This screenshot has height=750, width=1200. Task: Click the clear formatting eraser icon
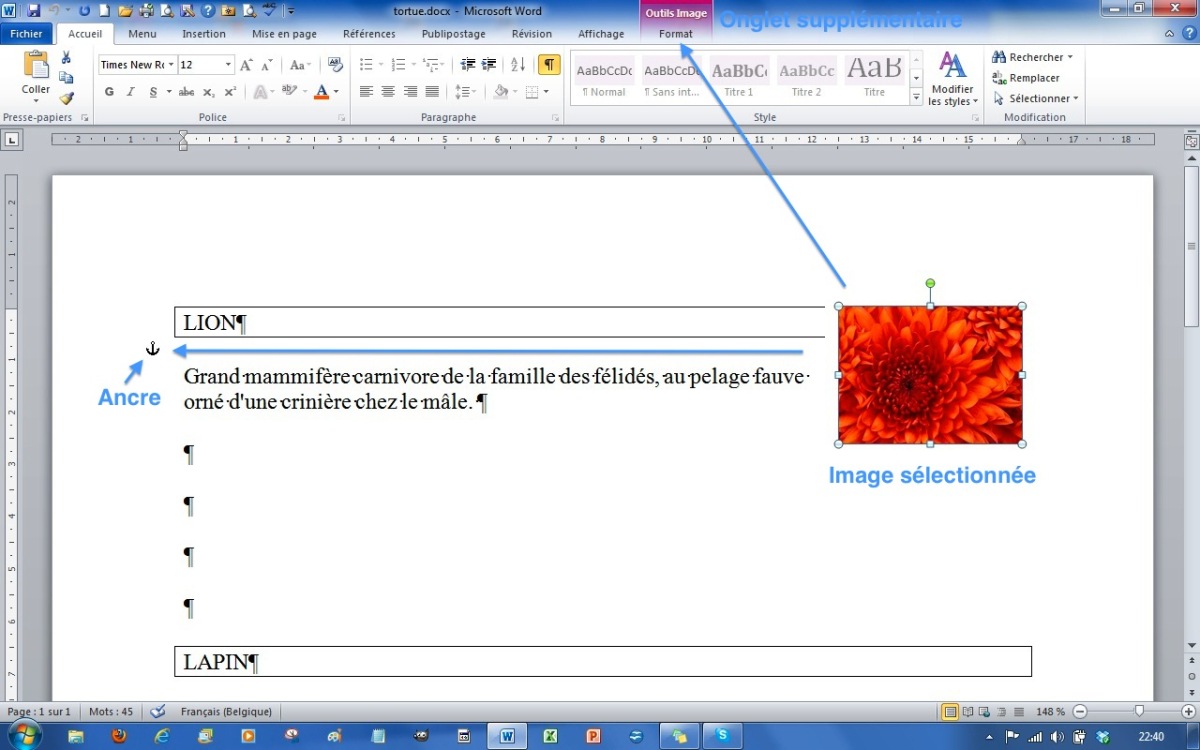[336, 65]
